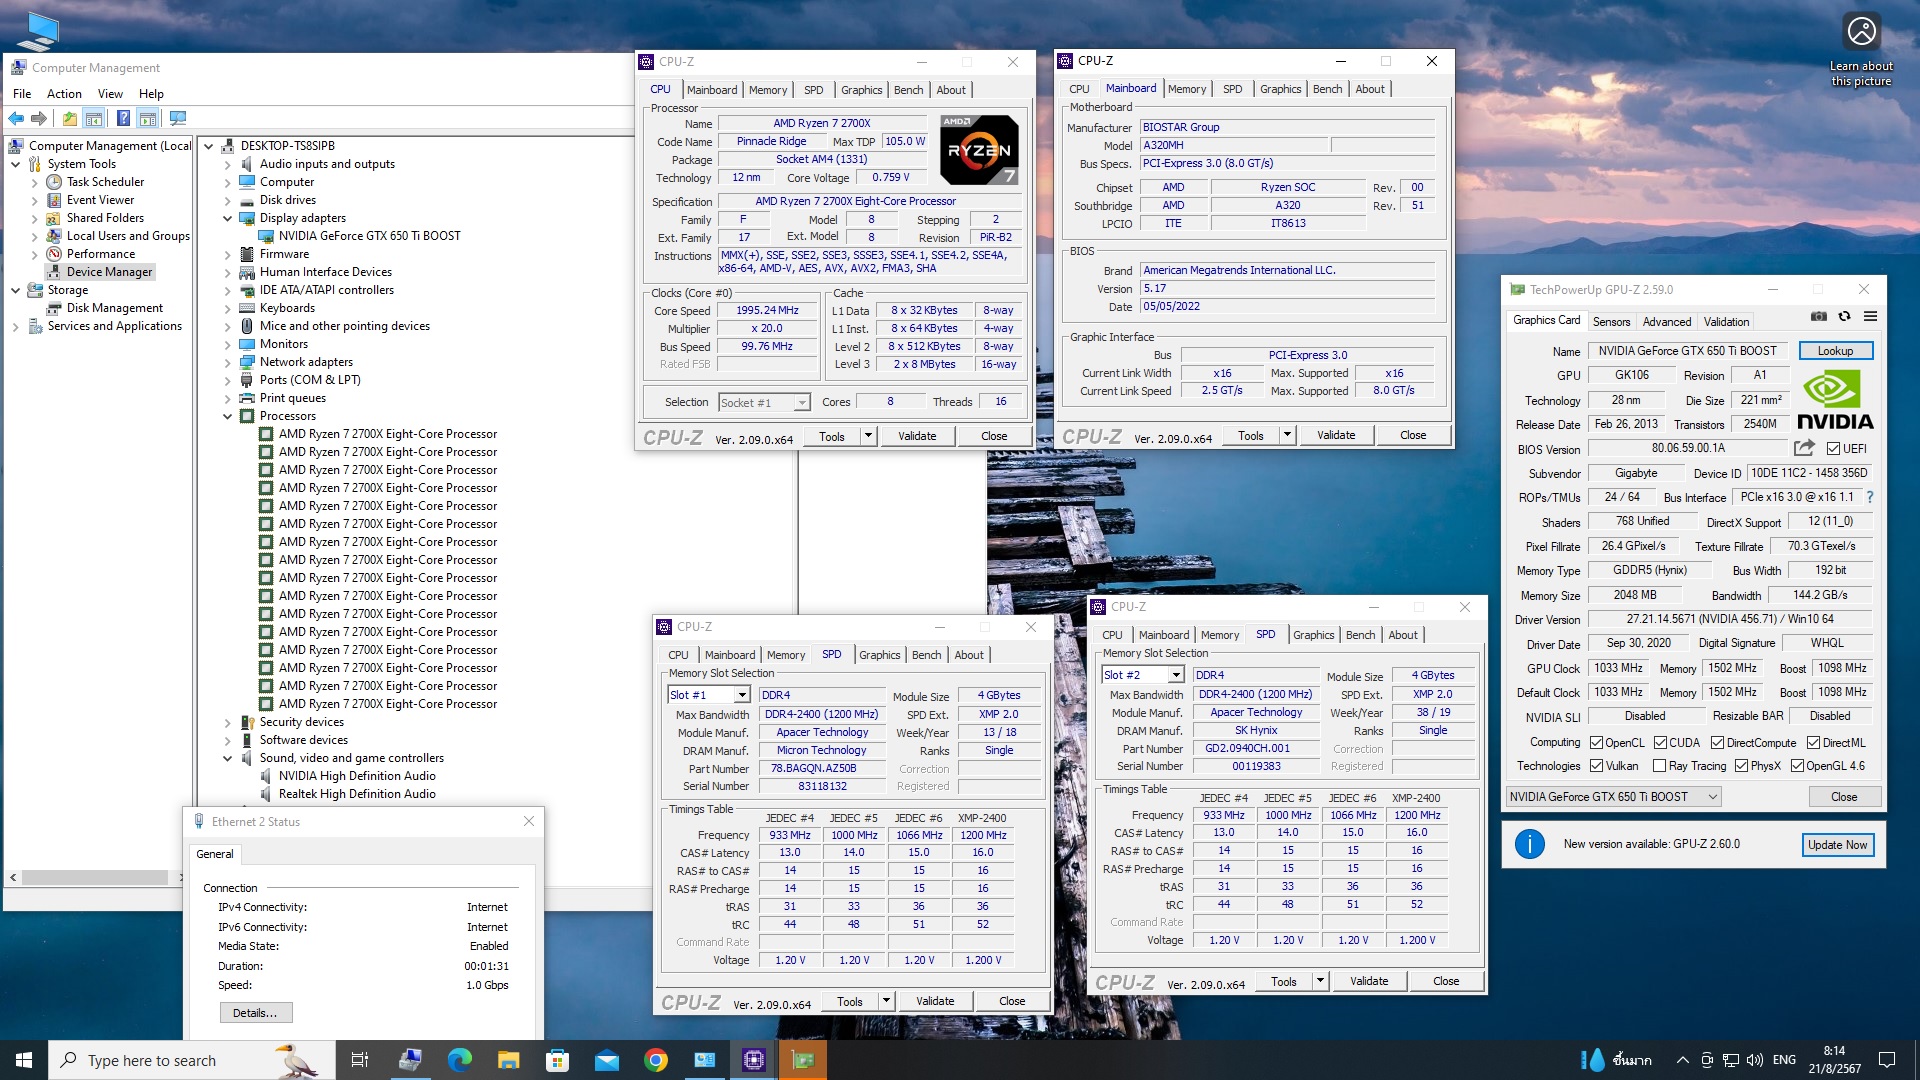The image size is (1920, 1080).
Task: Click Update Now in GPU-Z
Action: click(x=1837, y=845)
